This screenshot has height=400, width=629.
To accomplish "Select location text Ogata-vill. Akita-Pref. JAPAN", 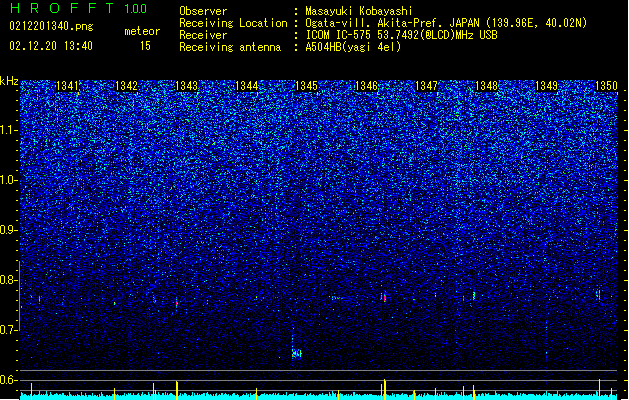I will (x=392, y=23).
